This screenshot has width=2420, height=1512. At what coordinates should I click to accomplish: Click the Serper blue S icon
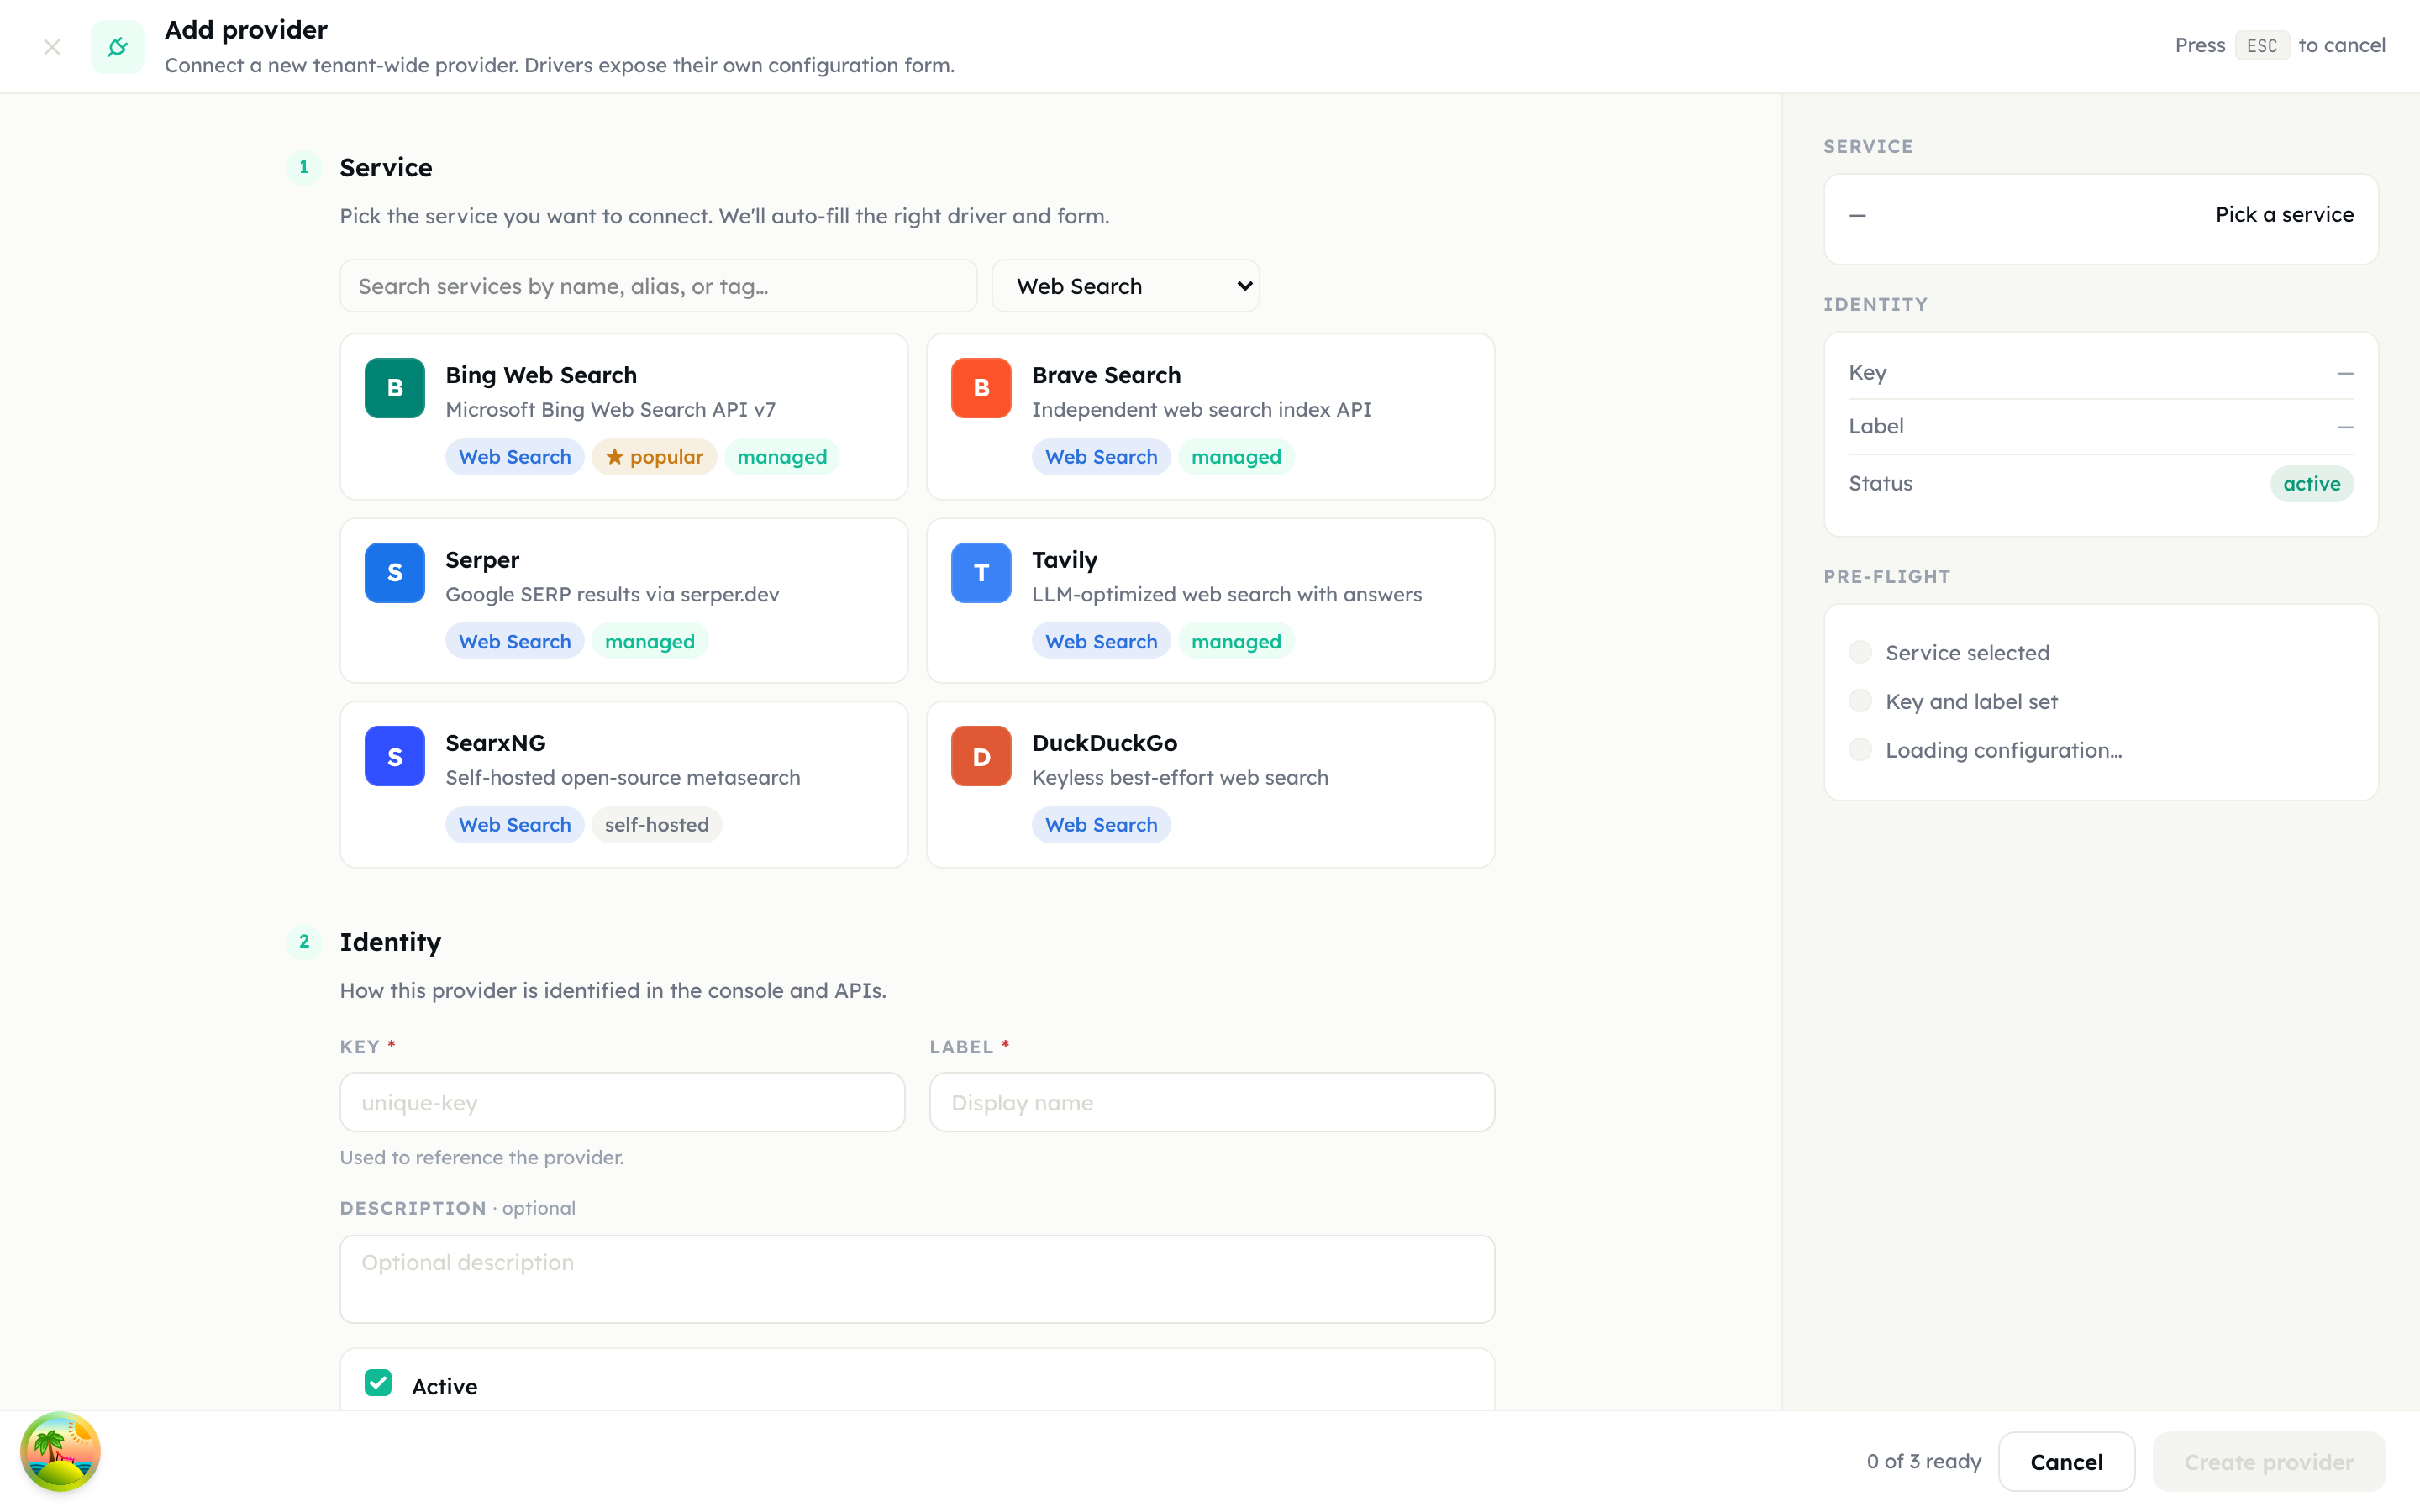pyautogui.click(x=395, y=573)
